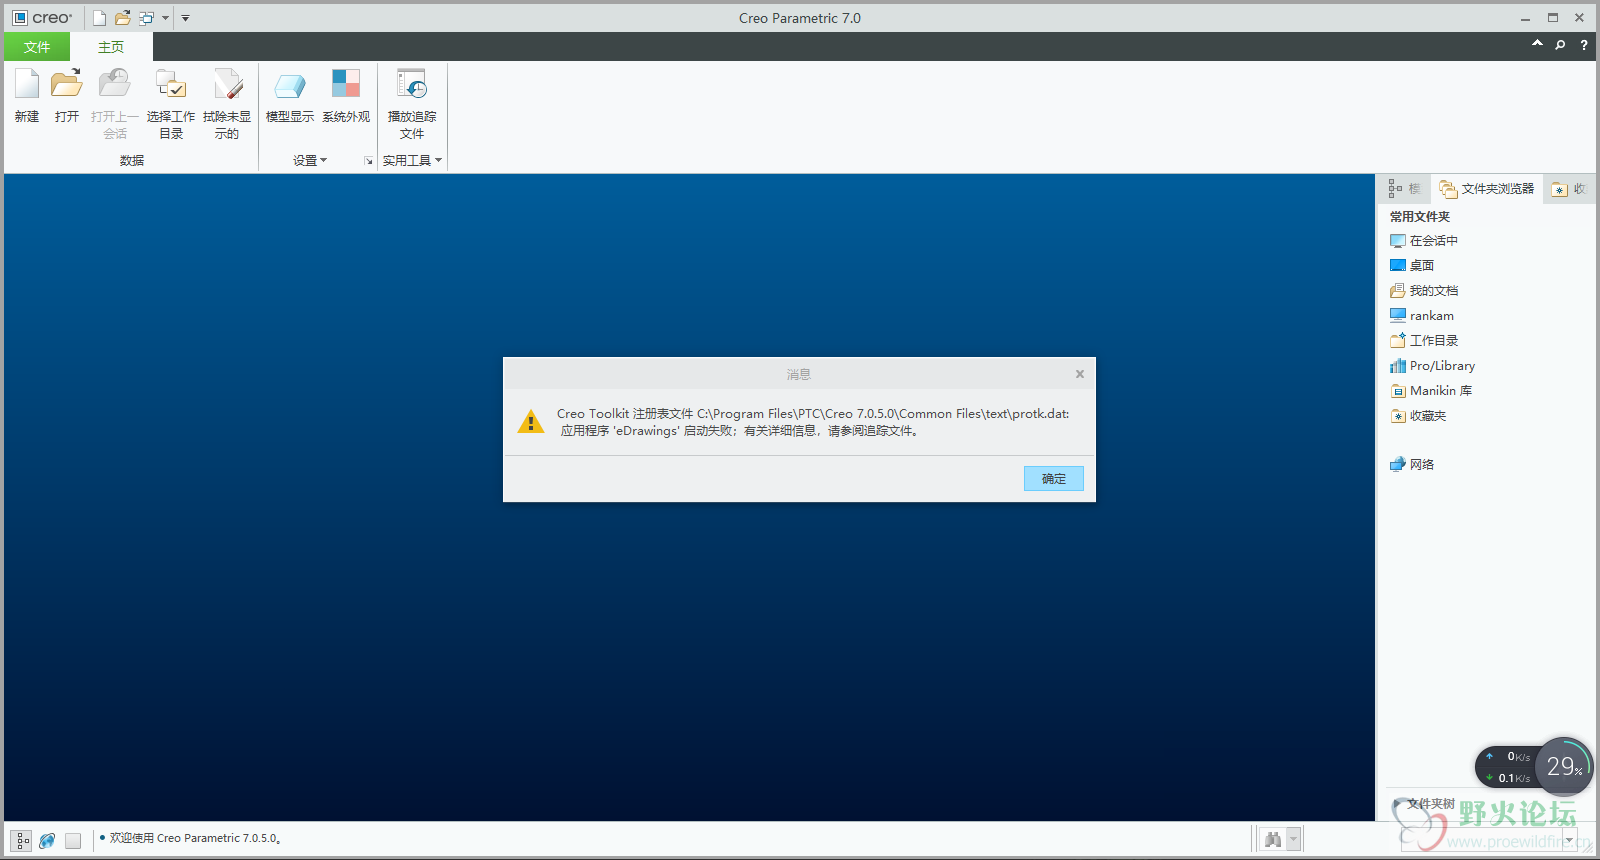Click the 常用文件夹 heading
Viewport: 1600px width, 860px height.
point(1420,217)
